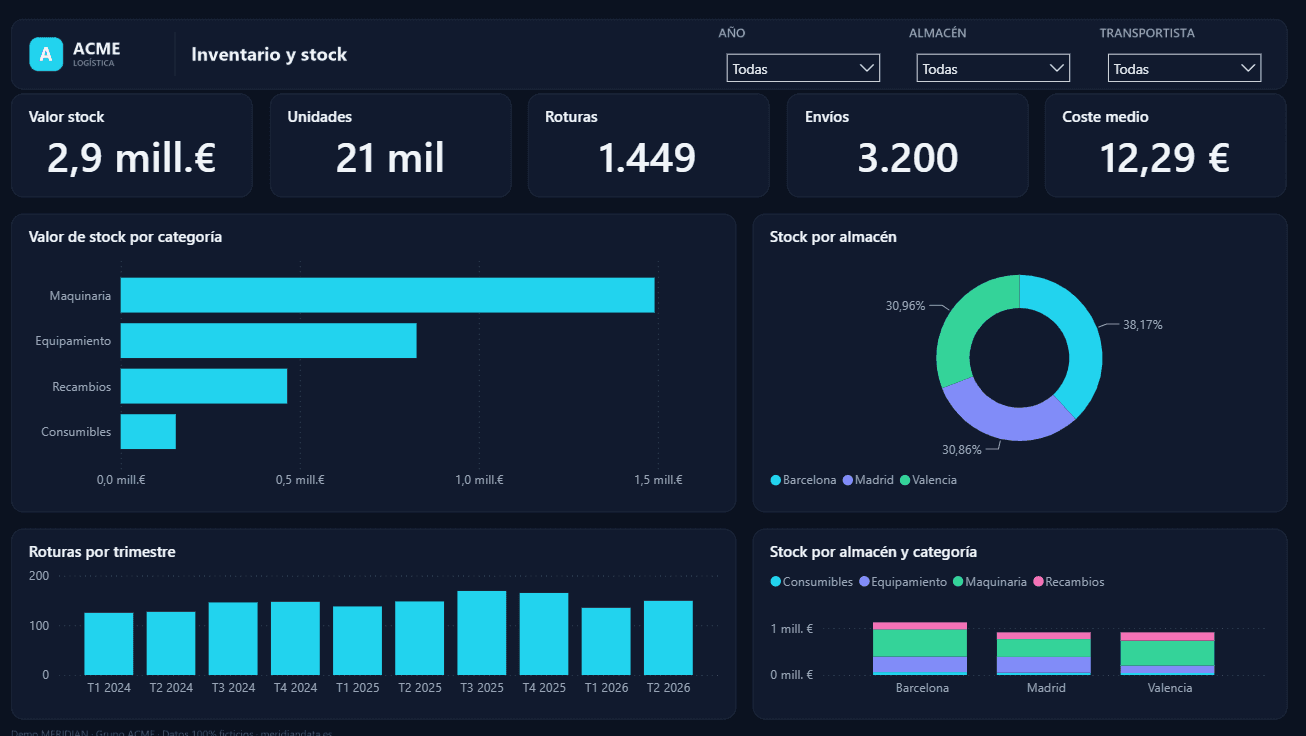Viewport: 1306px width, 736px height.
Task: Click the T2 2025 bar in Roturas chart
Action: tap(420, 638)
